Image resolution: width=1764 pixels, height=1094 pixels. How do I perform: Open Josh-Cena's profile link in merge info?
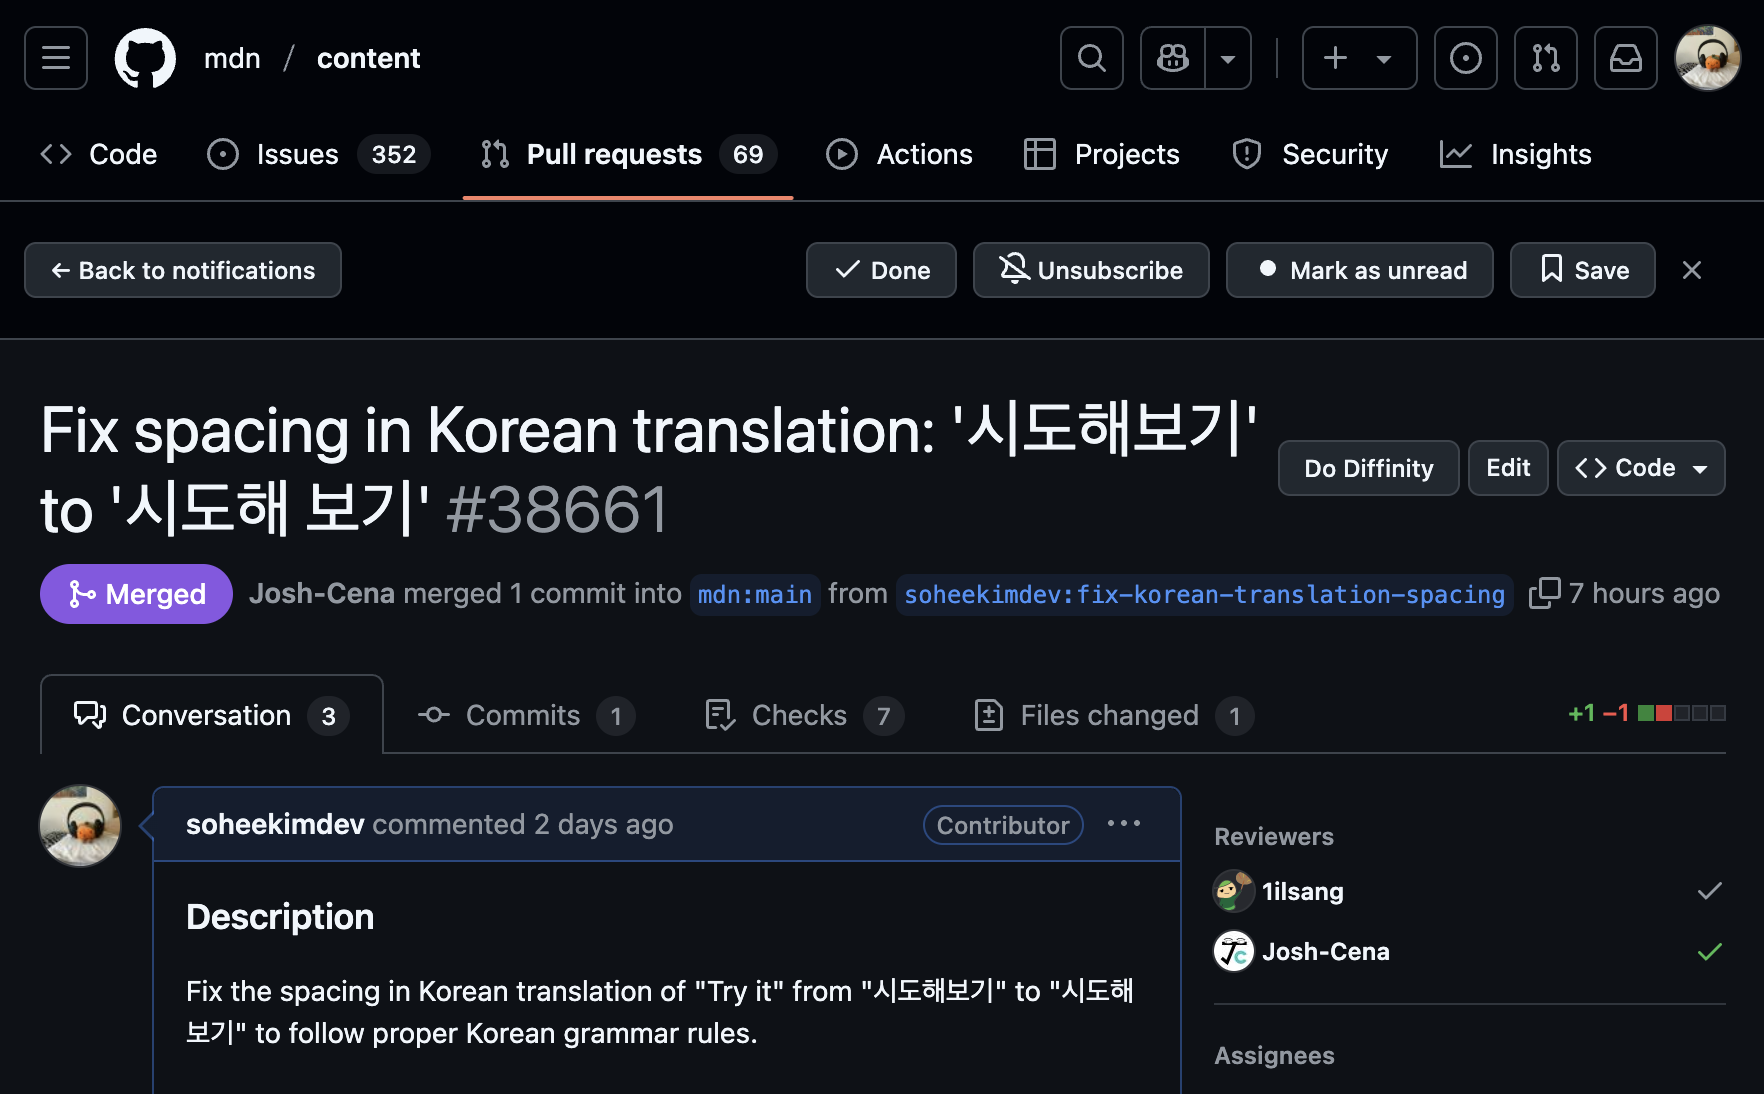322,594
